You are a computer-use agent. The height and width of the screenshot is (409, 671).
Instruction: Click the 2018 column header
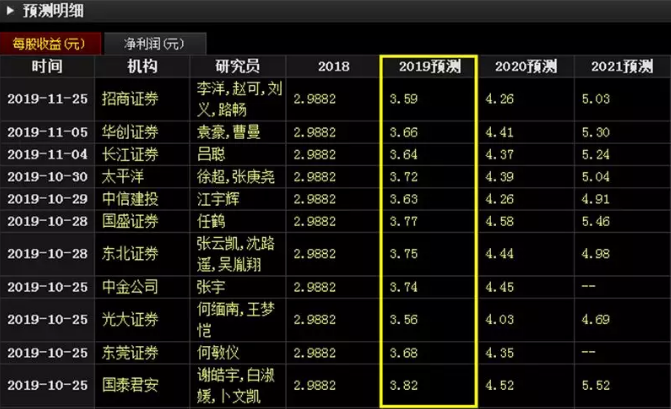pyautogui.click(x=333, y=67)
